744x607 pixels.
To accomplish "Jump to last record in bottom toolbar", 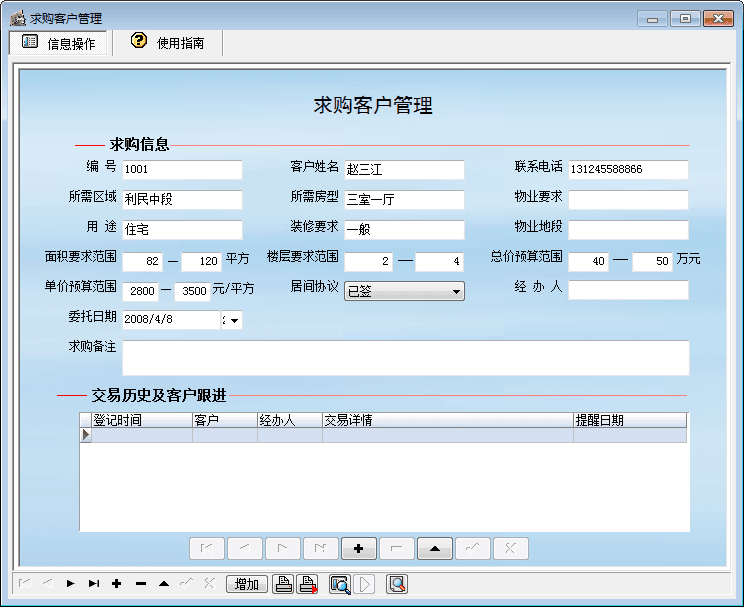I will [94, 583].
